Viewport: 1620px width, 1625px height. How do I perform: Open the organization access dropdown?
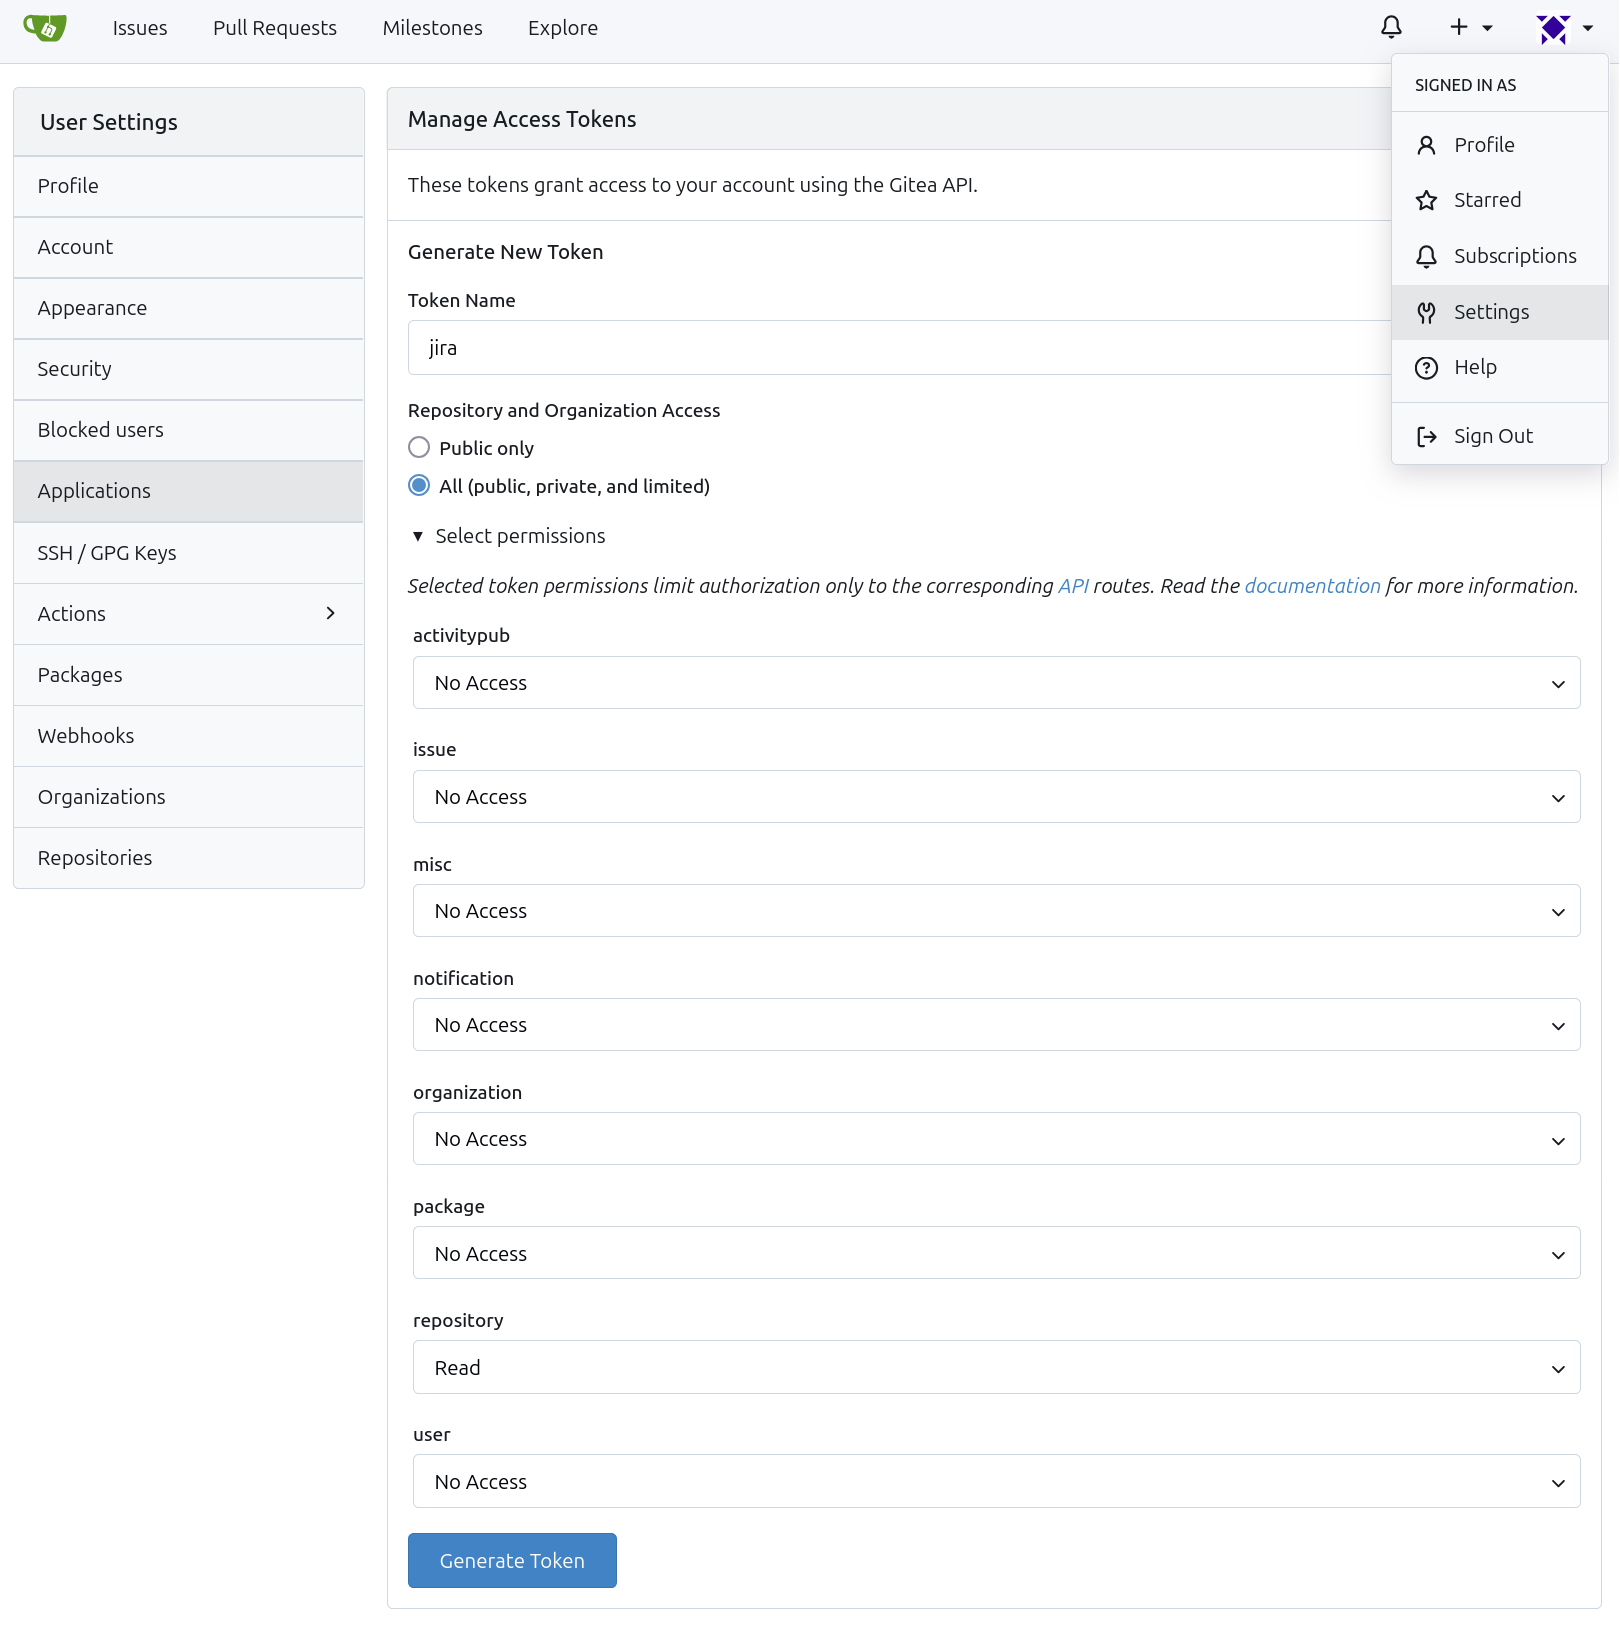point(996,1139)
